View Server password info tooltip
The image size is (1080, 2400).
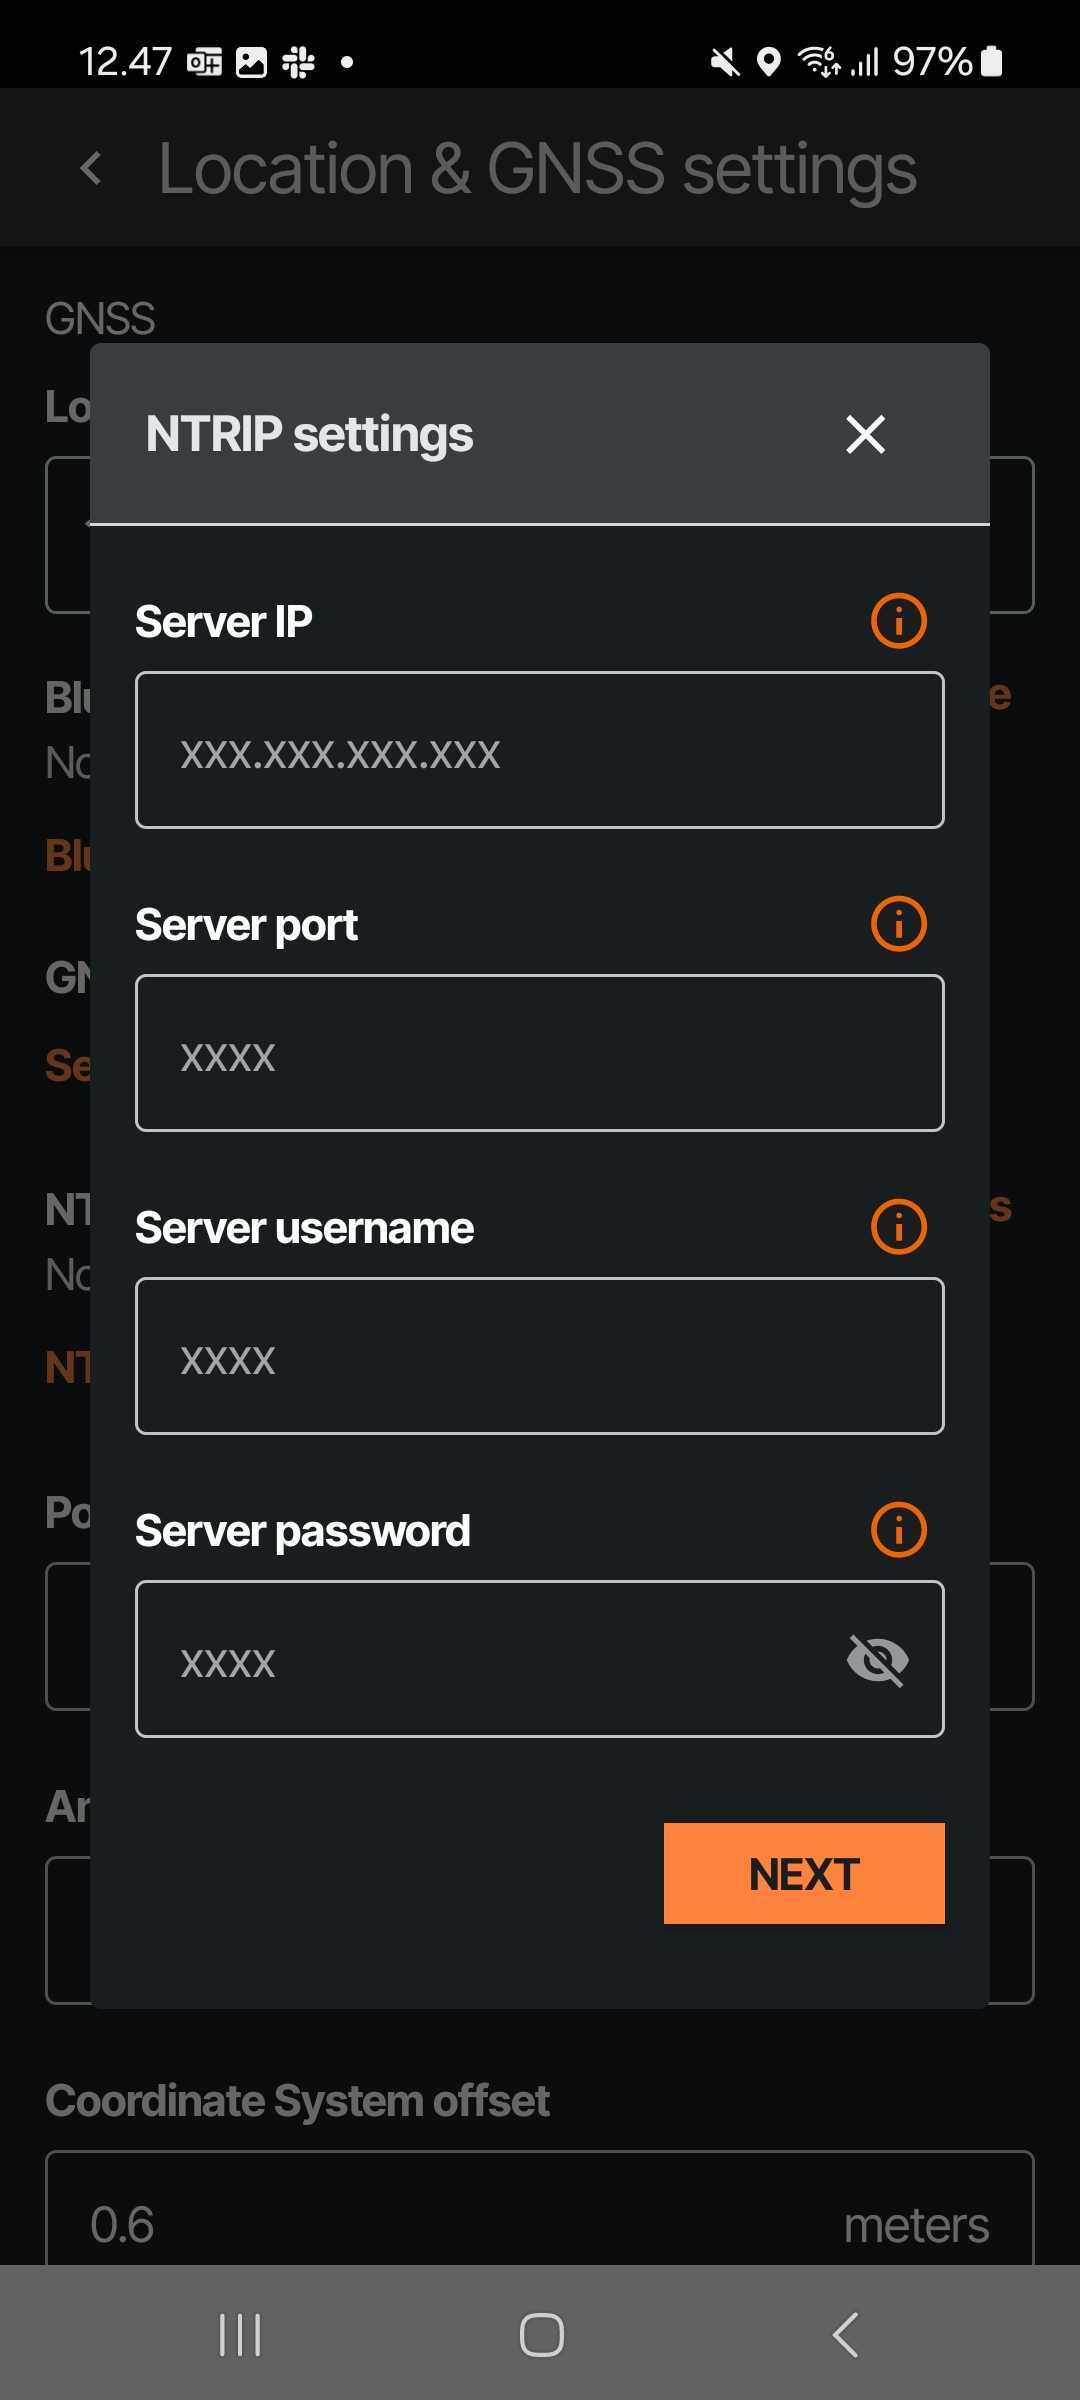pos(898,1530)
